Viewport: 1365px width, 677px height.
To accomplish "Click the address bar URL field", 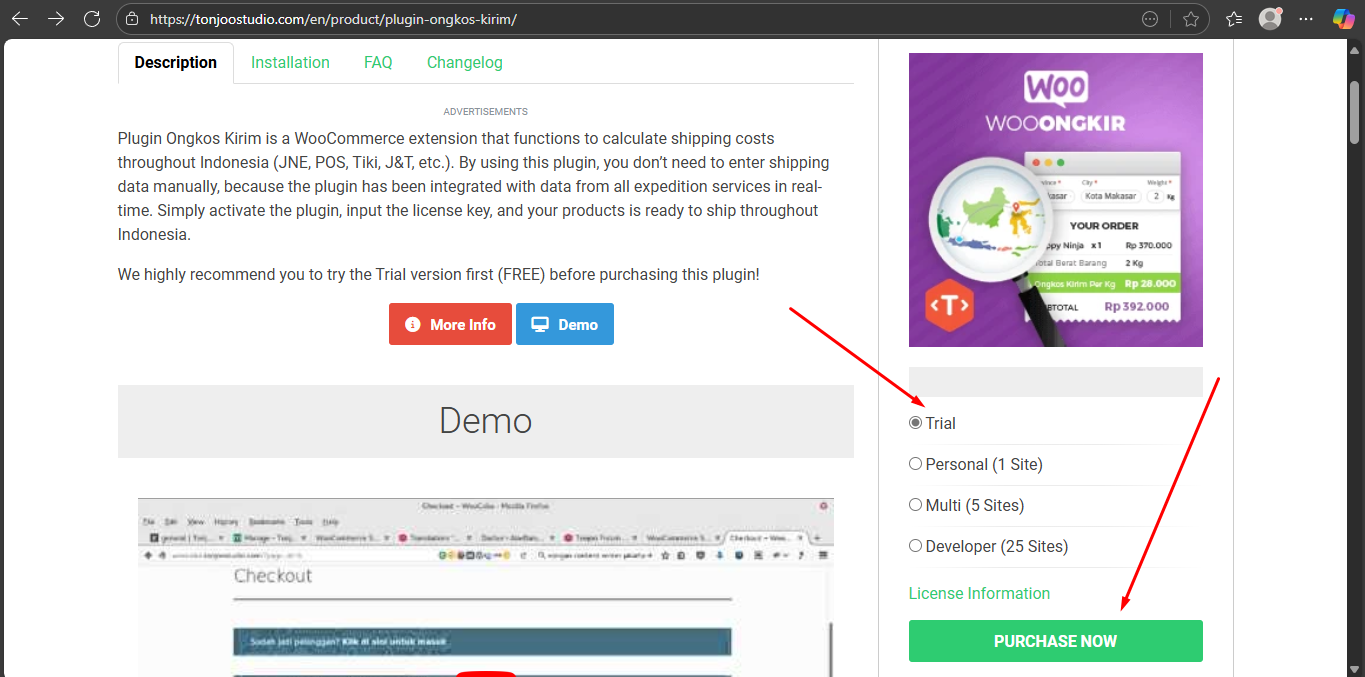I will click(x=600, y=19).
